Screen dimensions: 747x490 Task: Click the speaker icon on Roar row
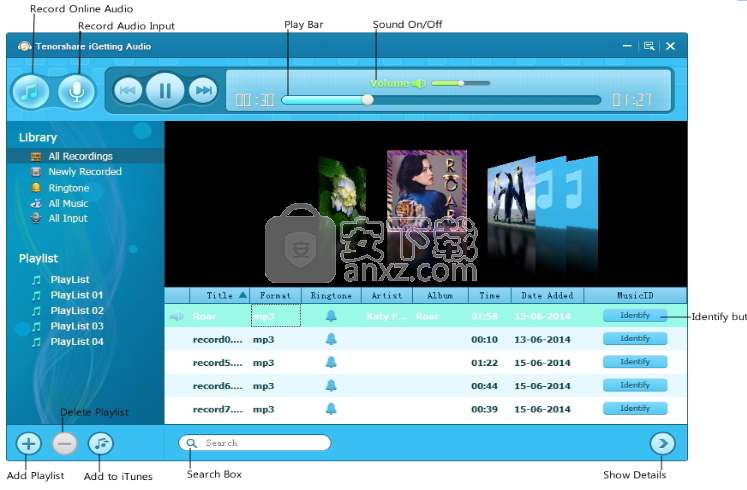point(176,316)
